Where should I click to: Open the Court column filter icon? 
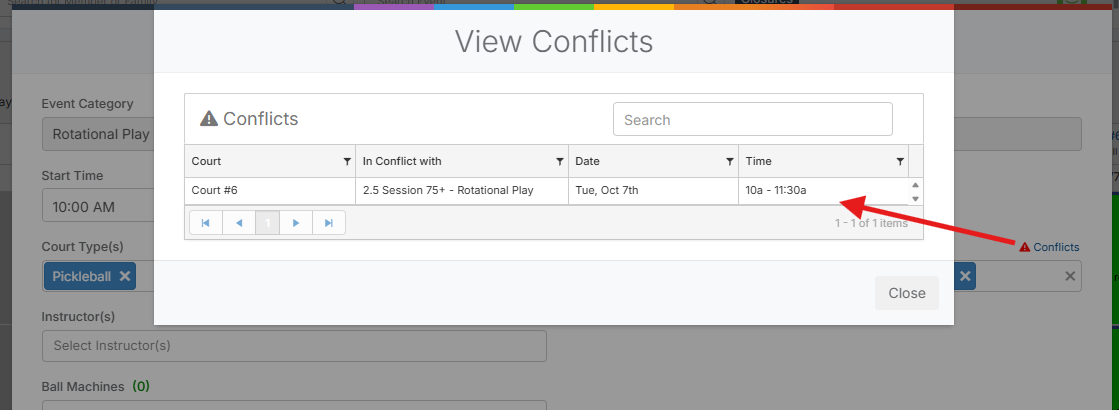[347, 161]
